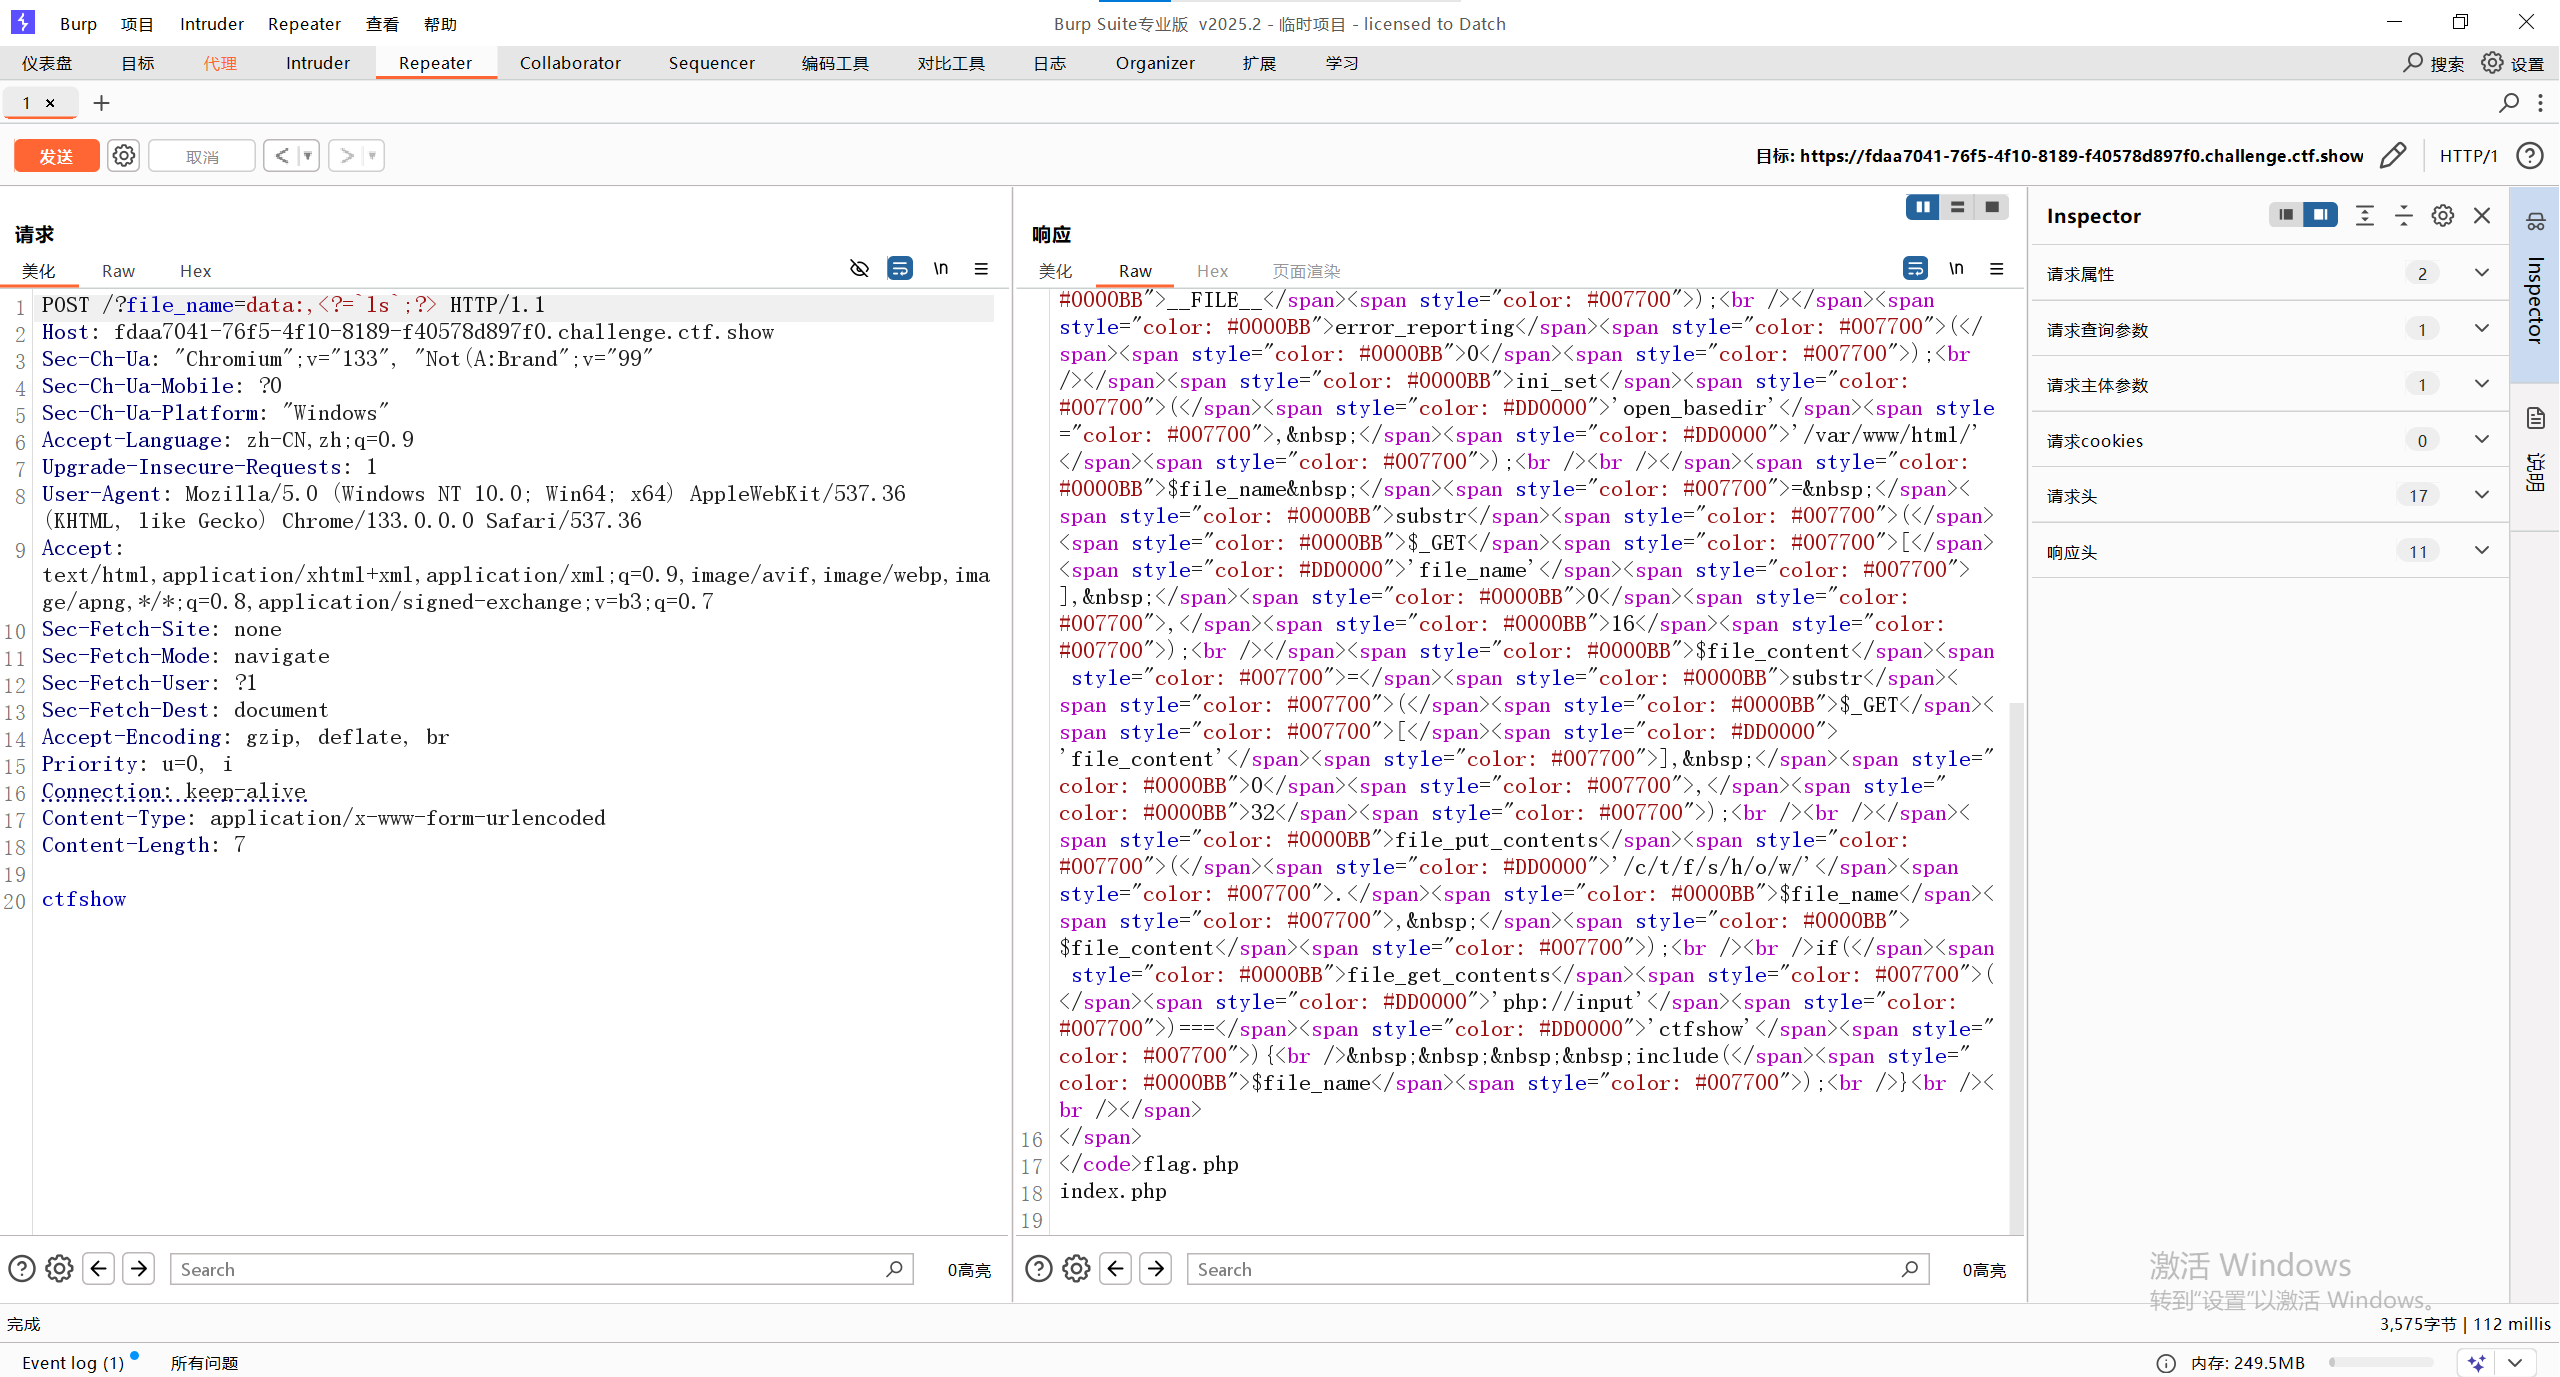Open Inspector settings gear icon

point(2443,216)
